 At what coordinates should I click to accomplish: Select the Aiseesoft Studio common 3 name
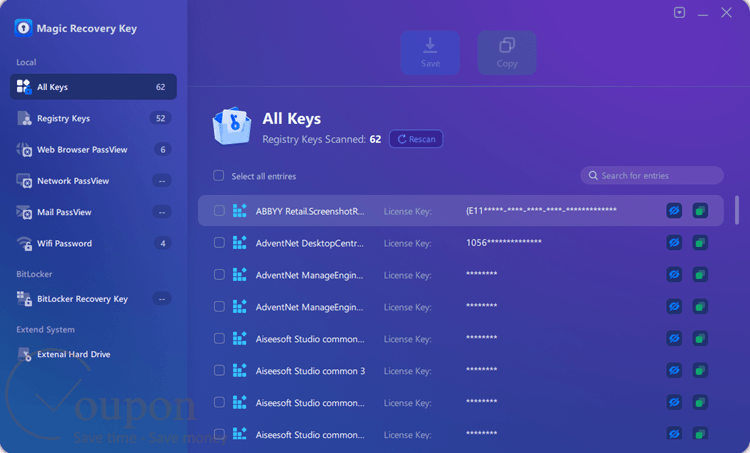point(310,371)
